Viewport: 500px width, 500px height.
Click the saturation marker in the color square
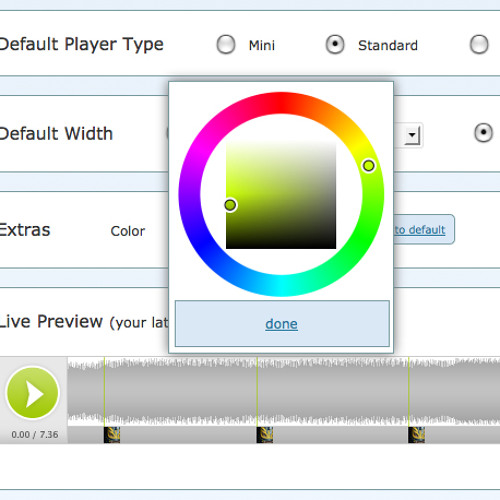[230, 205]
